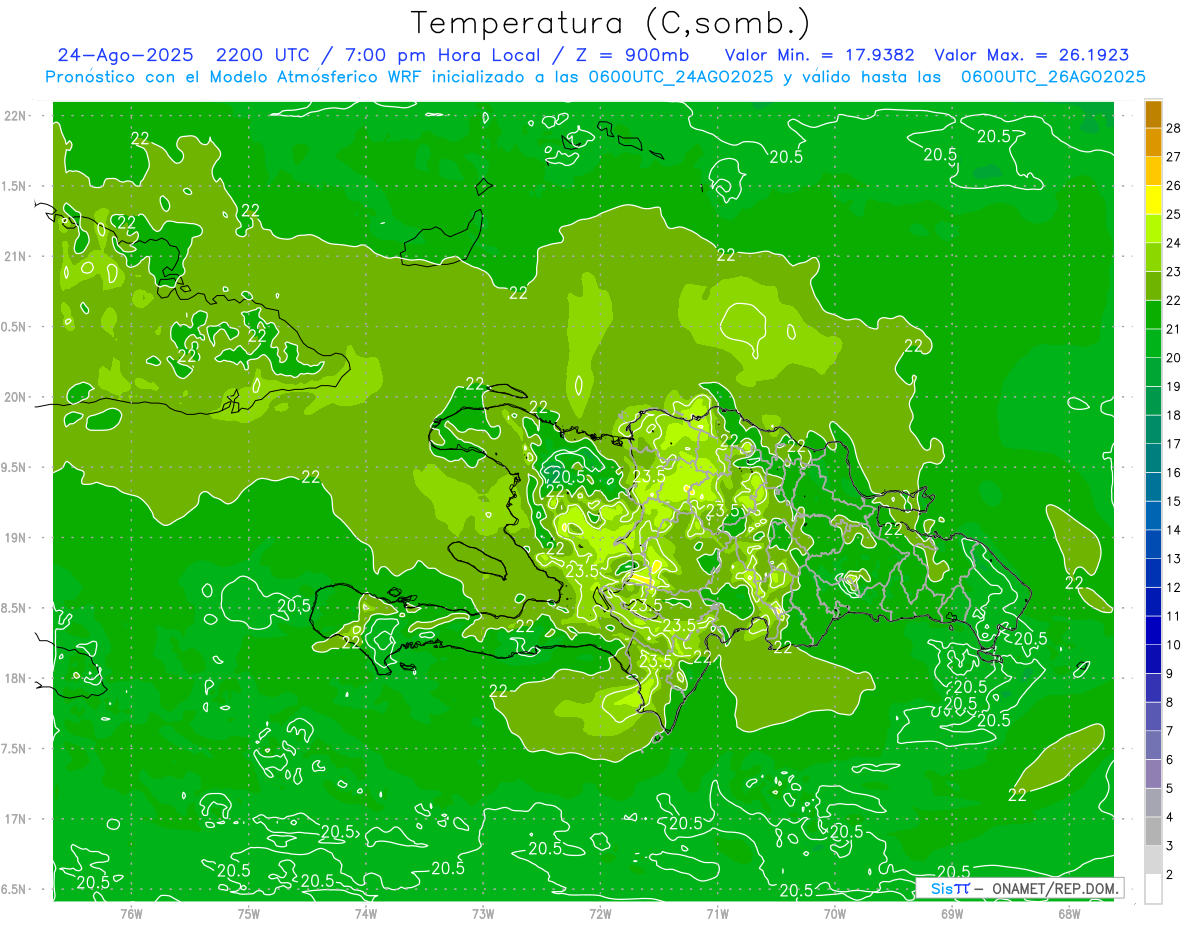Click legend scale number 28
Image resolution: width=1200 pixels, height=927 pixels.
tap(1174, 128)
